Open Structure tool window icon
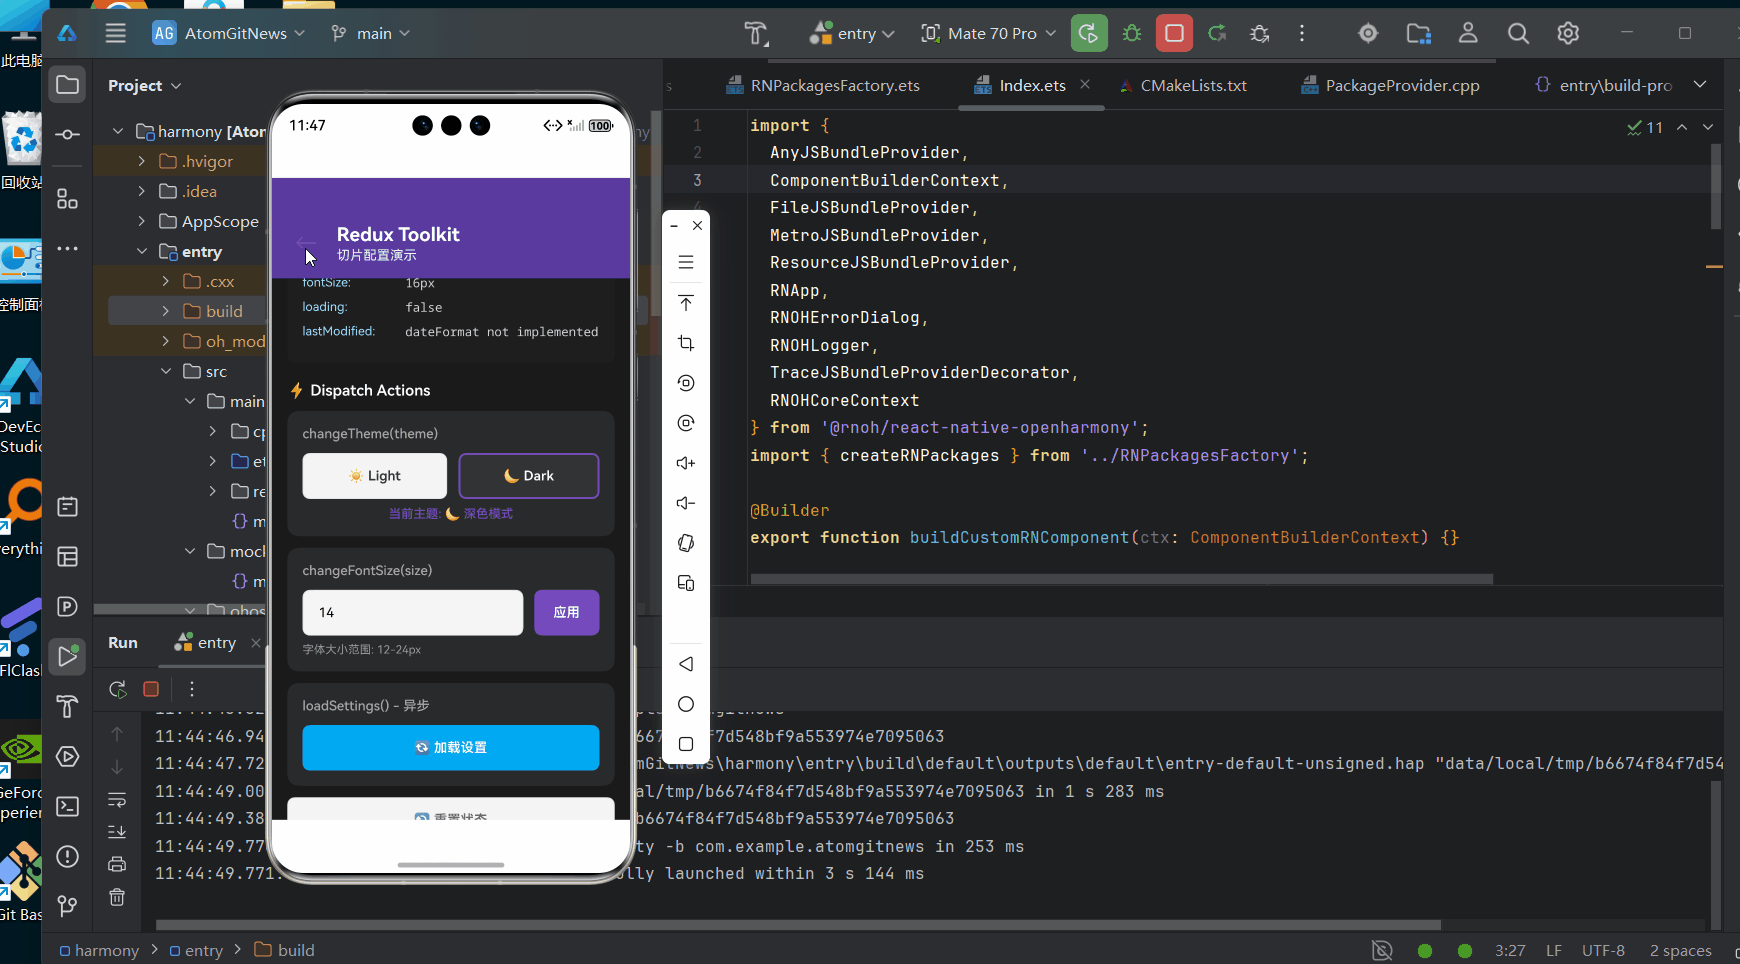Image resolution: width=1740 pixels, height=964 pixels. click(x=67, y=199)
